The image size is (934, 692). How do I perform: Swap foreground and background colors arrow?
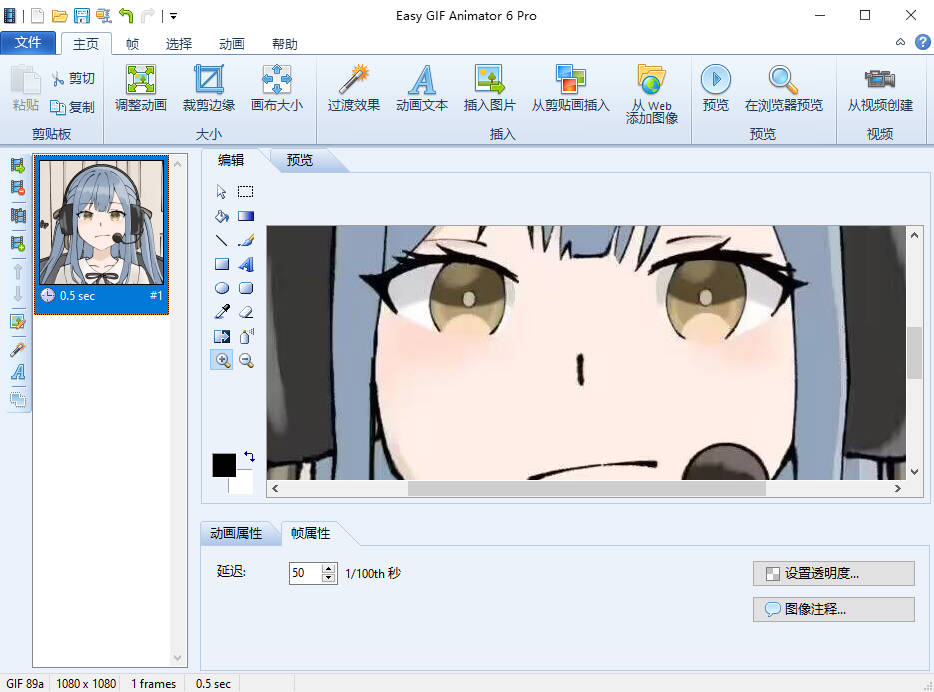tap(249, 457)
